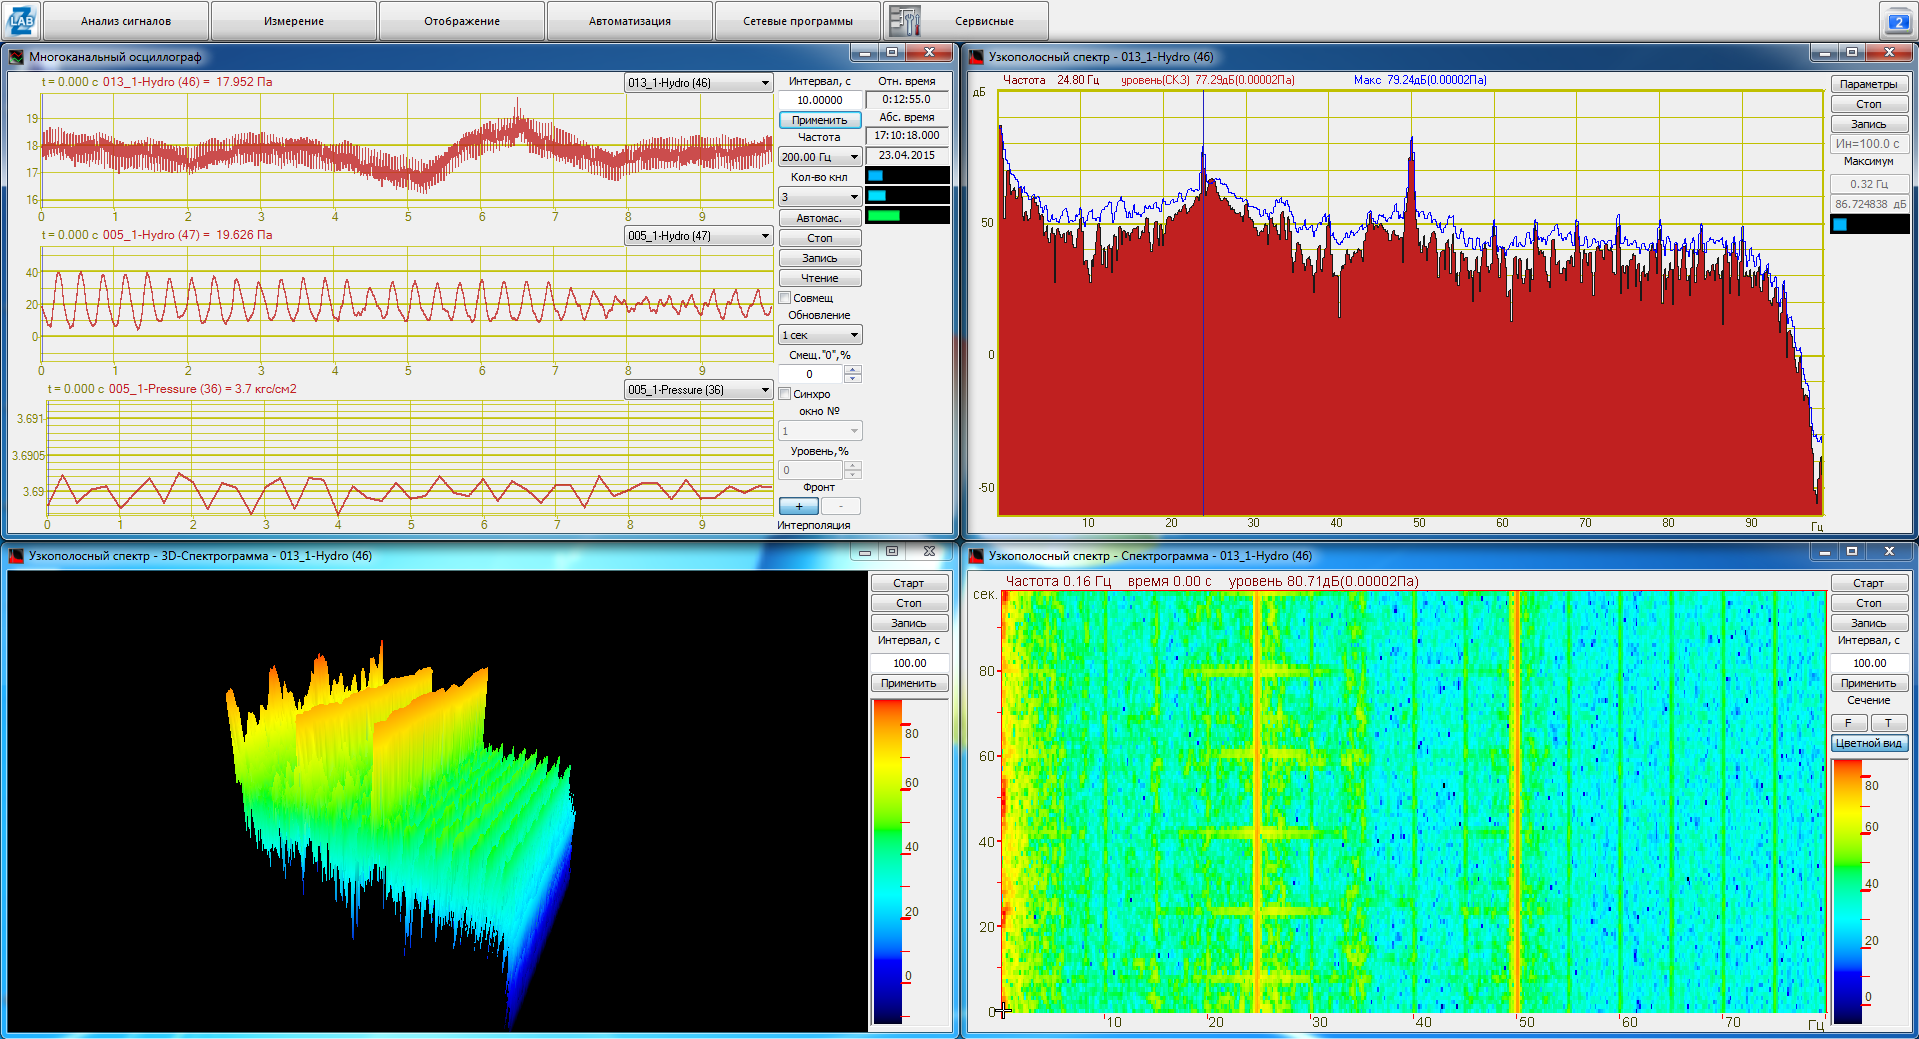Increase the Смещ. "0",% value with up arrow
Screen dimensions: 1919x1039
pyautogui.click(x=853, y=370)
